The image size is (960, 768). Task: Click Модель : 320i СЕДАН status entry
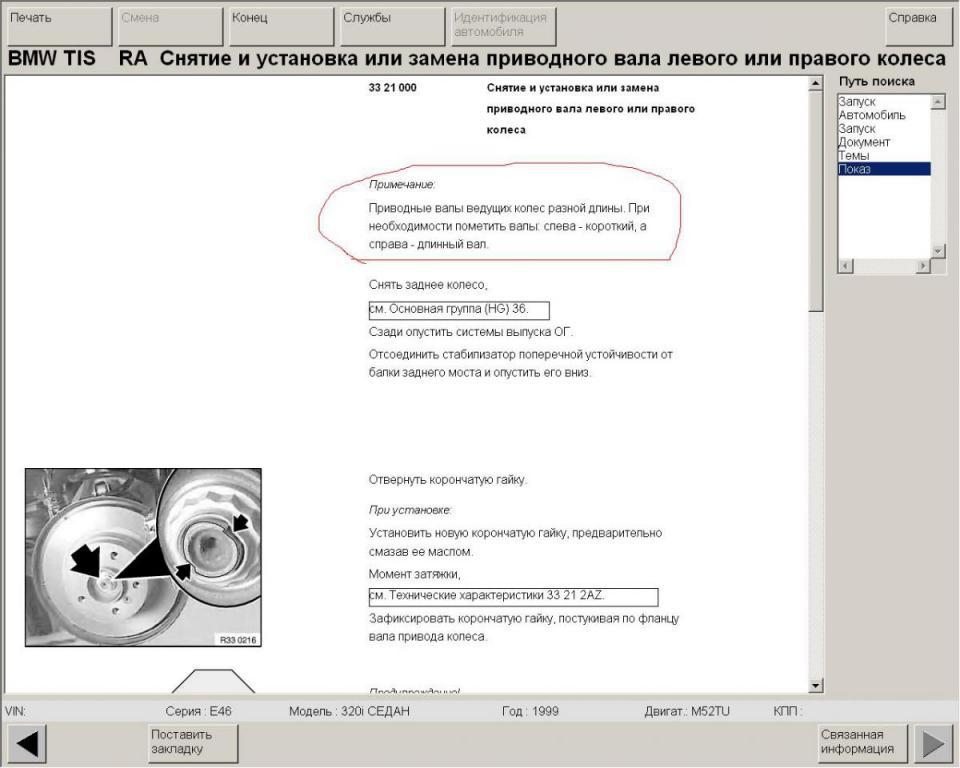[349, 711]
